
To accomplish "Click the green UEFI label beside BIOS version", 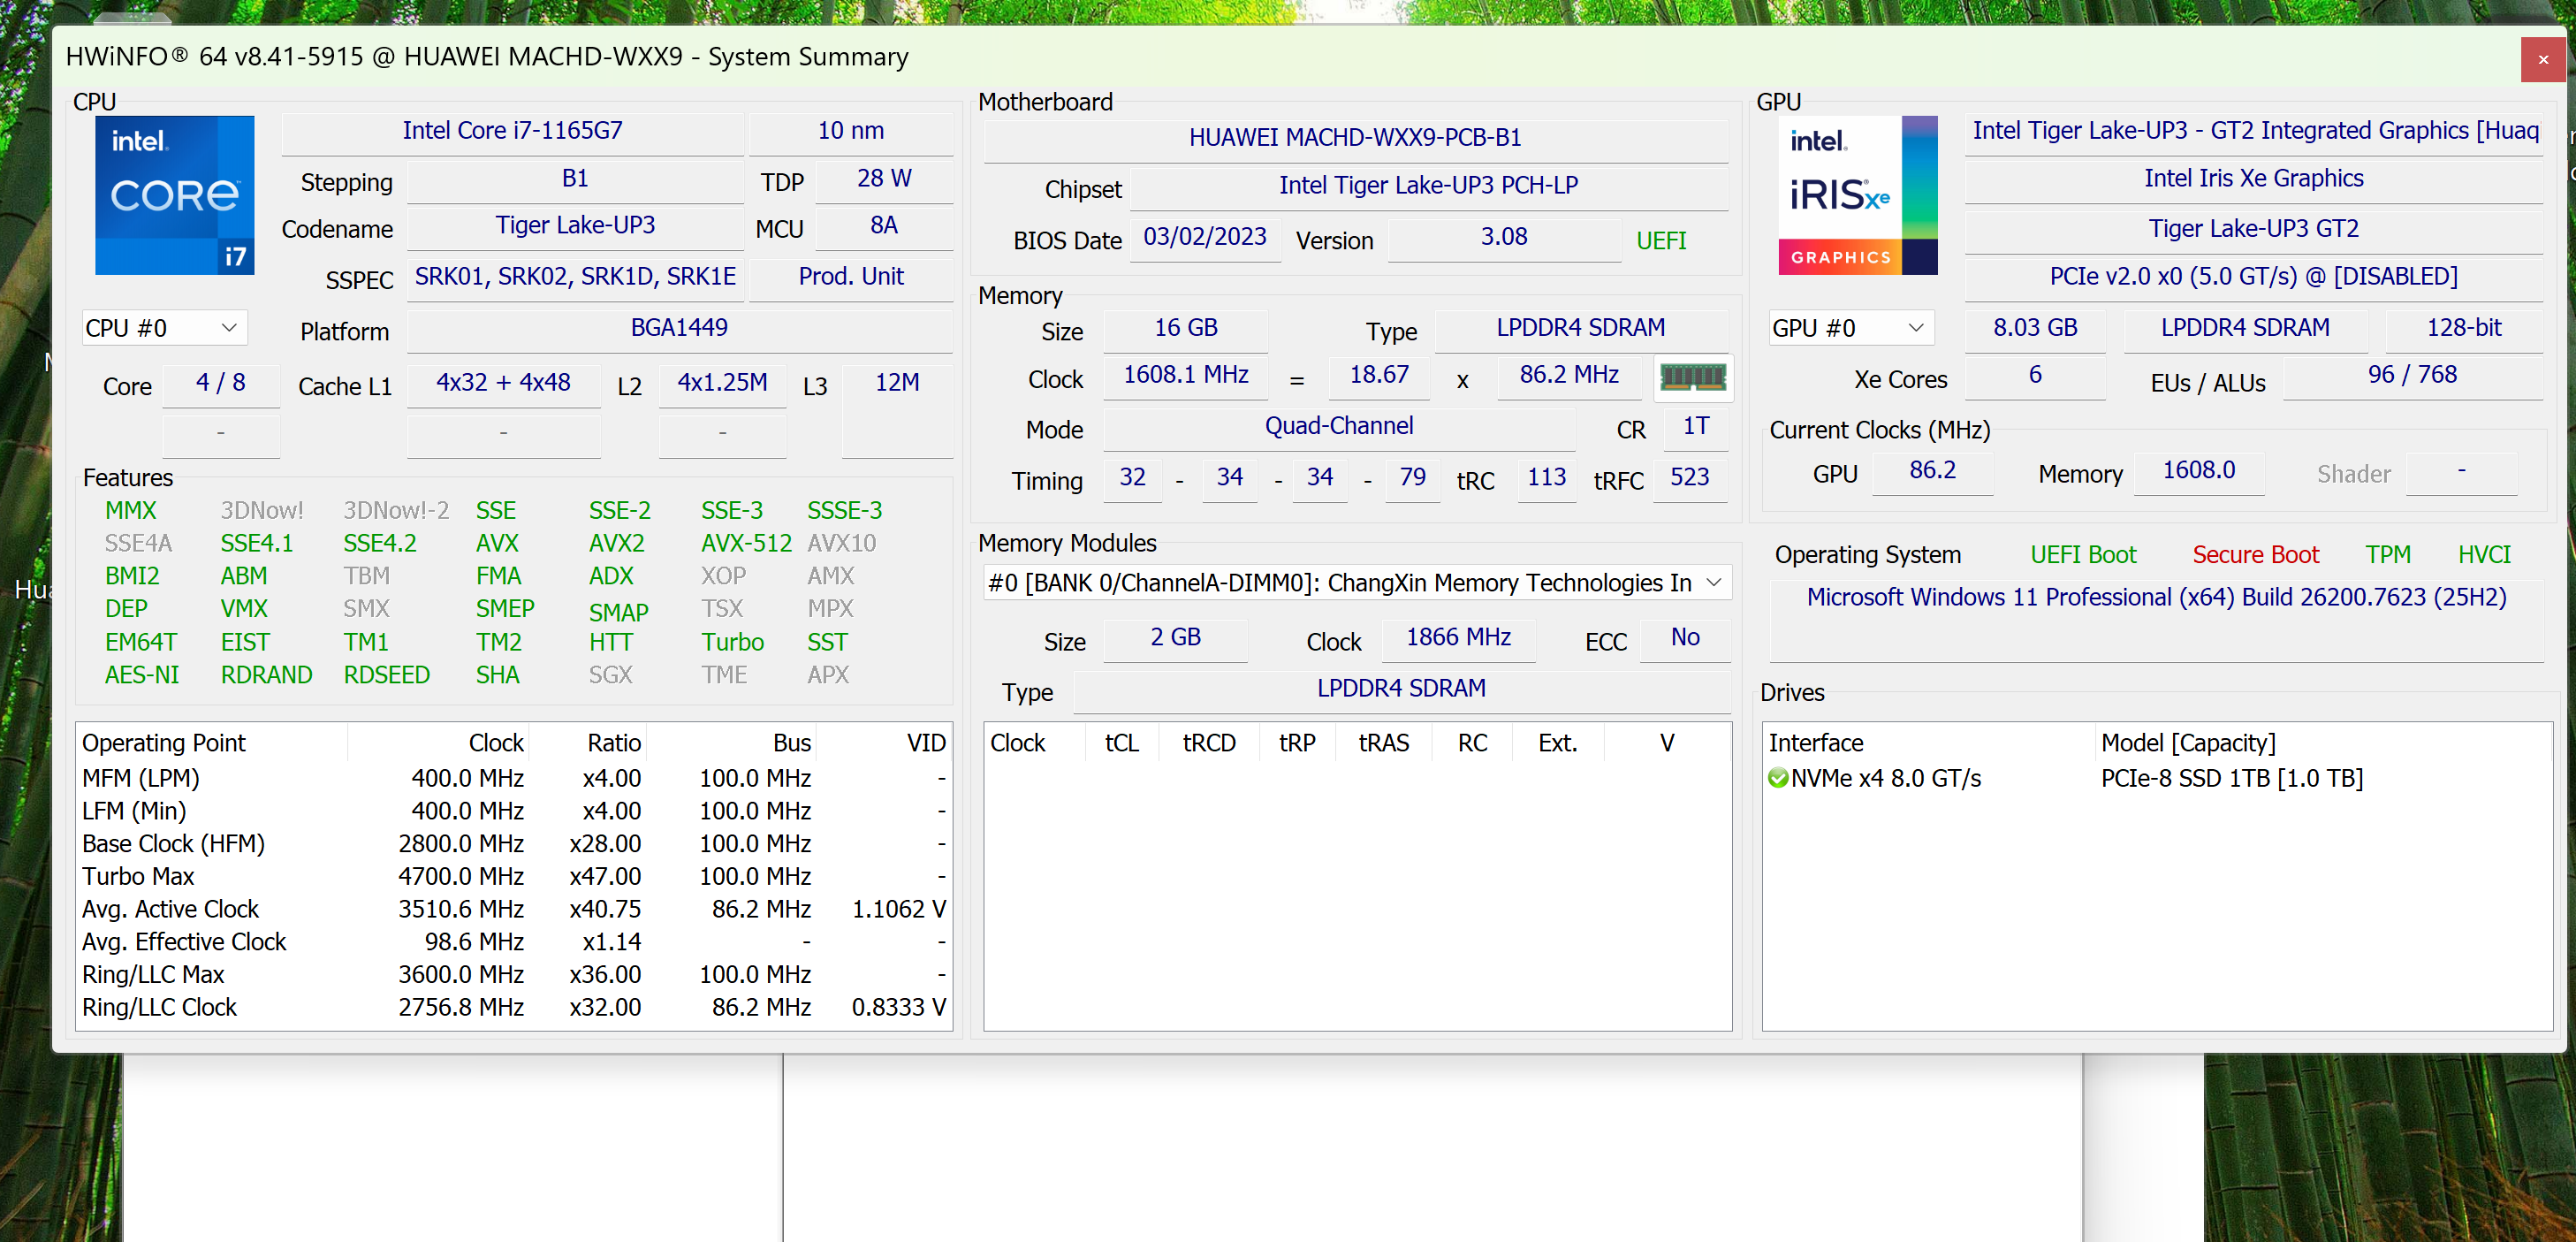I will [x=1661, y=241].
